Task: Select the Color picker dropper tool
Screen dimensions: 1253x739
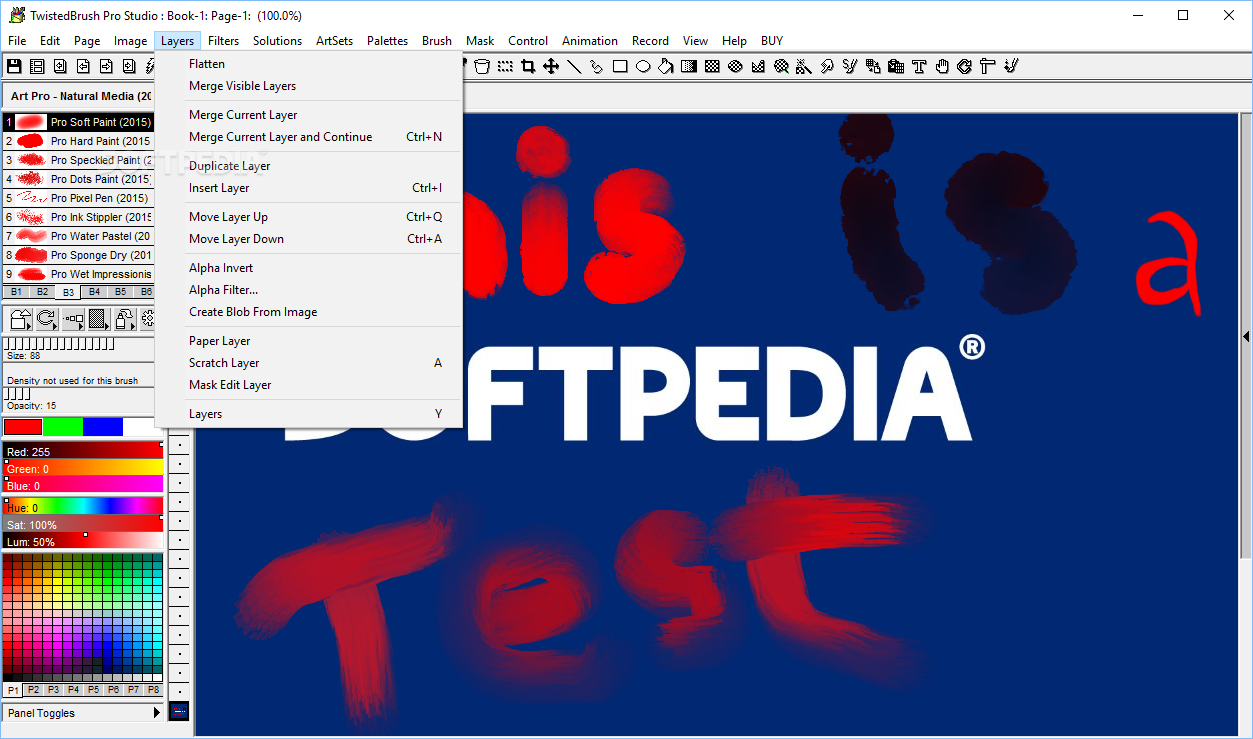Action: tap(596, 66)
